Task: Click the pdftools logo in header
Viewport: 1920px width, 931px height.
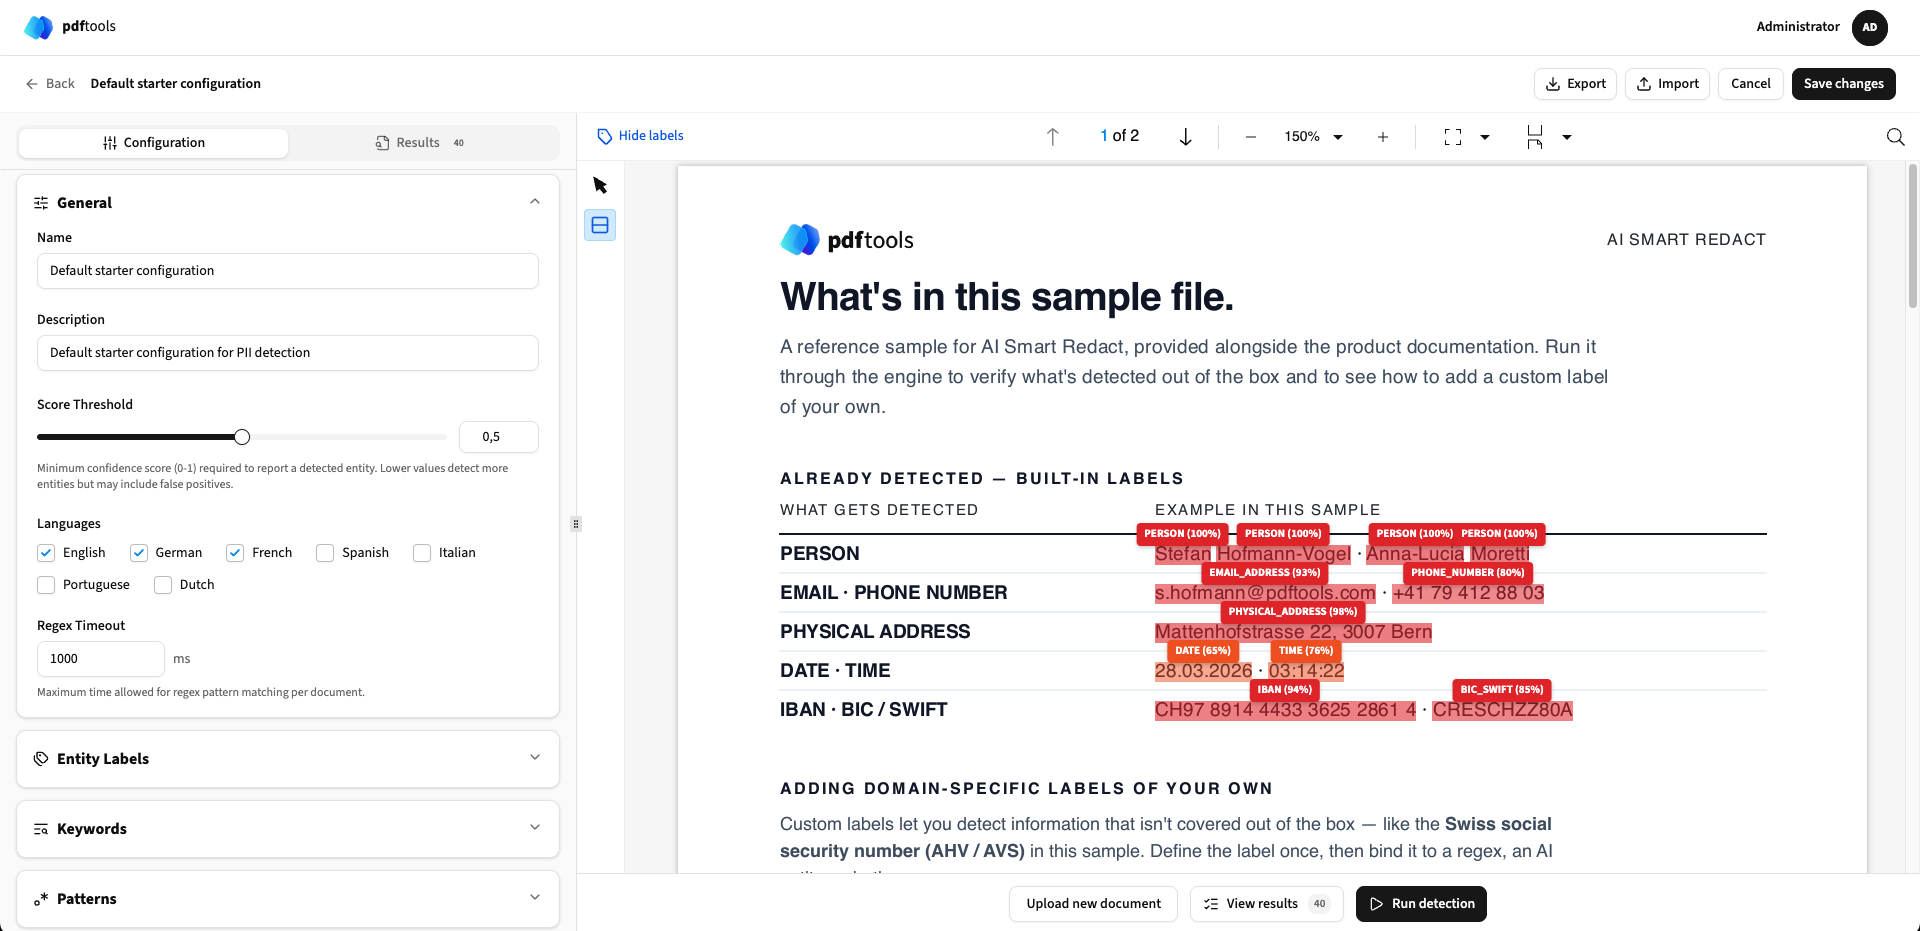Action: (70, 27)
